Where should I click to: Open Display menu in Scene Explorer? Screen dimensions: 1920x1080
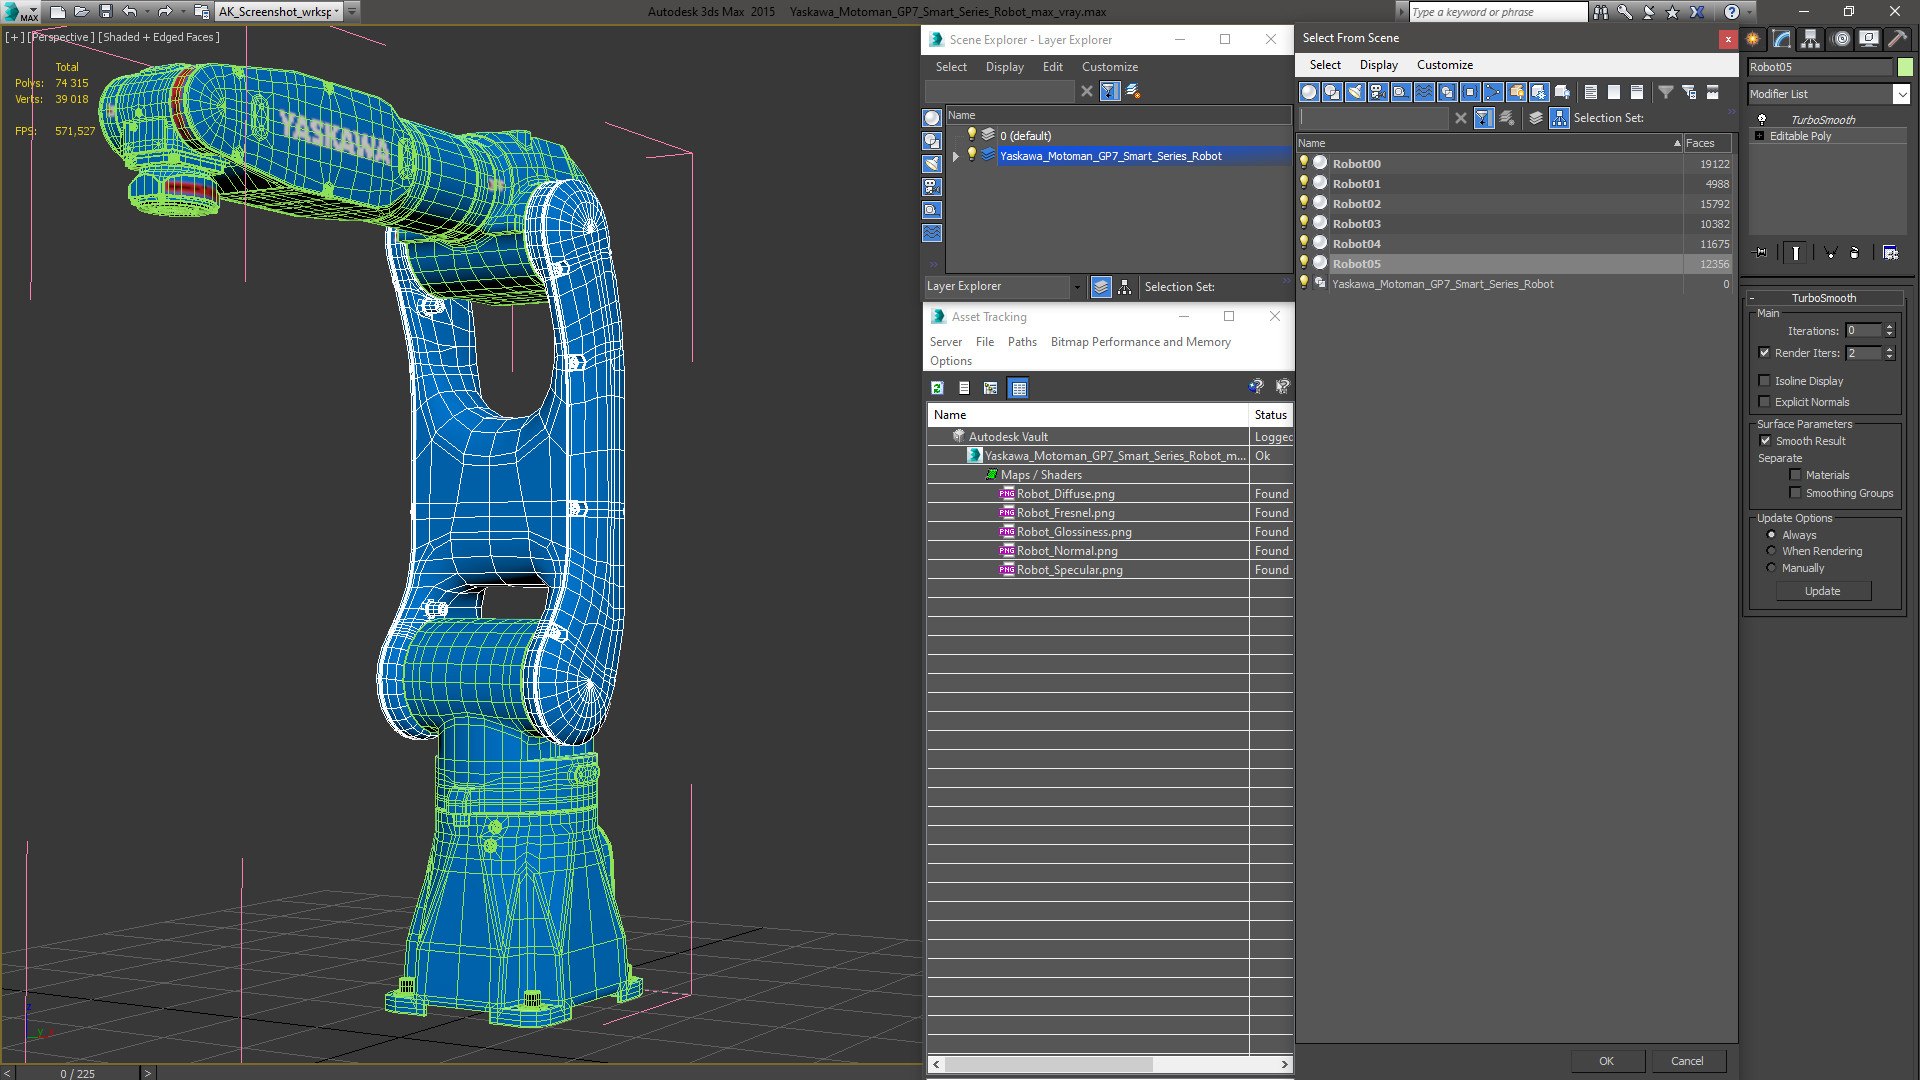coord(1004,67)
